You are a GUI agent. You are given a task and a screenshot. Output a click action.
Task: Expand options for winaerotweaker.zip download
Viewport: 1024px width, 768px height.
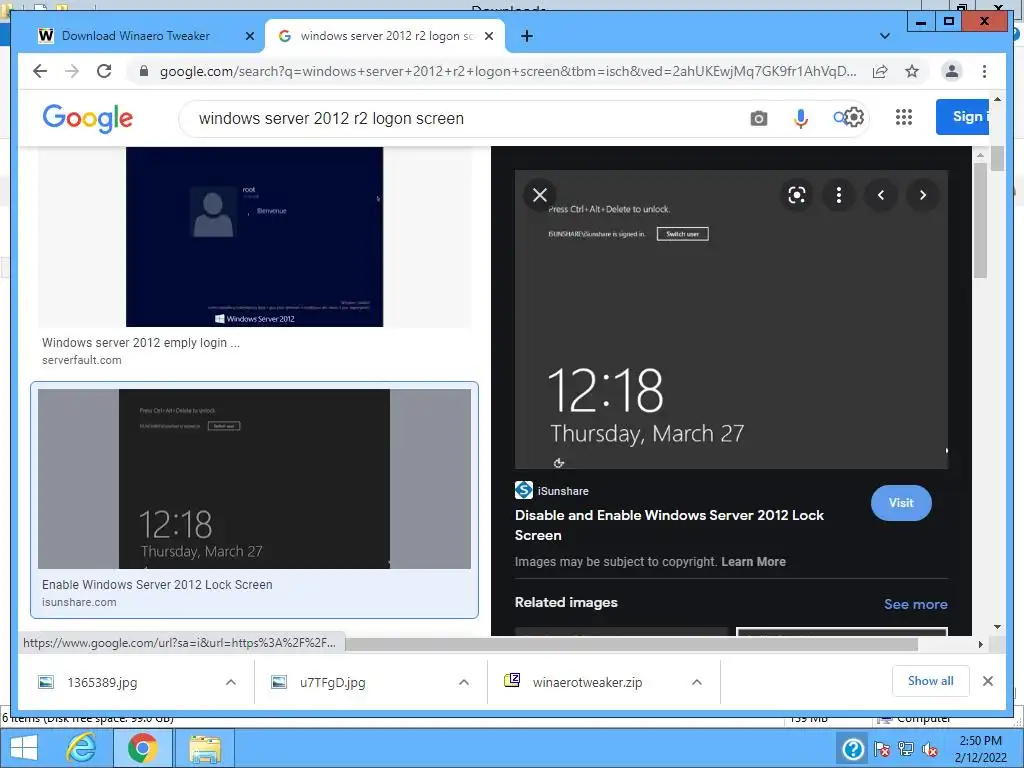(697, 682)
